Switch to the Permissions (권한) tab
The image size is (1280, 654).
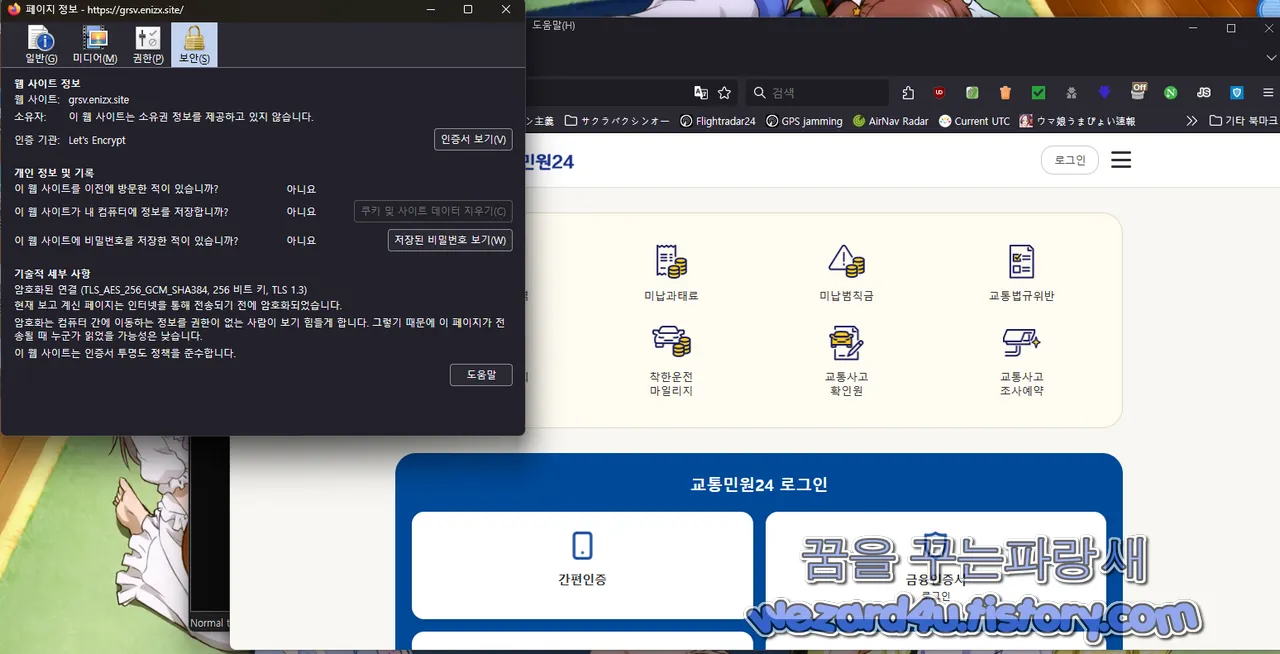click(x=148, y=45)
